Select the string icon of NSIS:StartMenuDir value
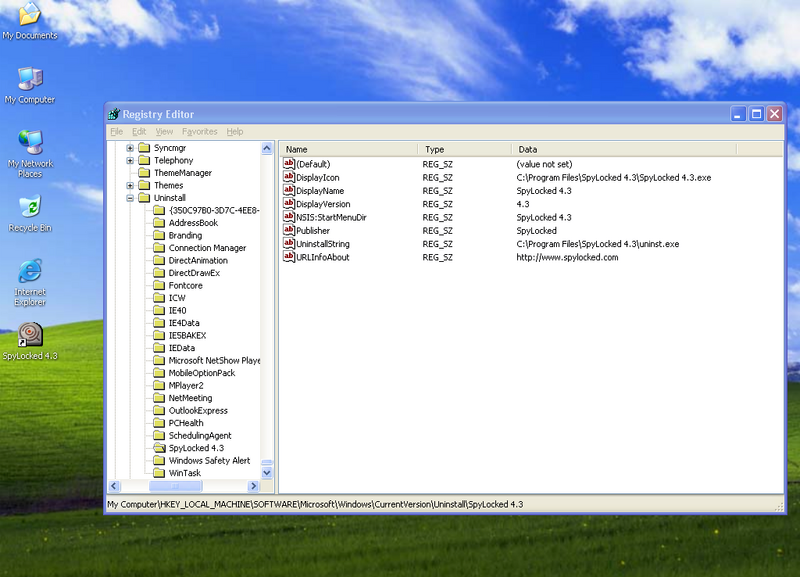Screen dimensions: 800x577 [x=289, y=217]
